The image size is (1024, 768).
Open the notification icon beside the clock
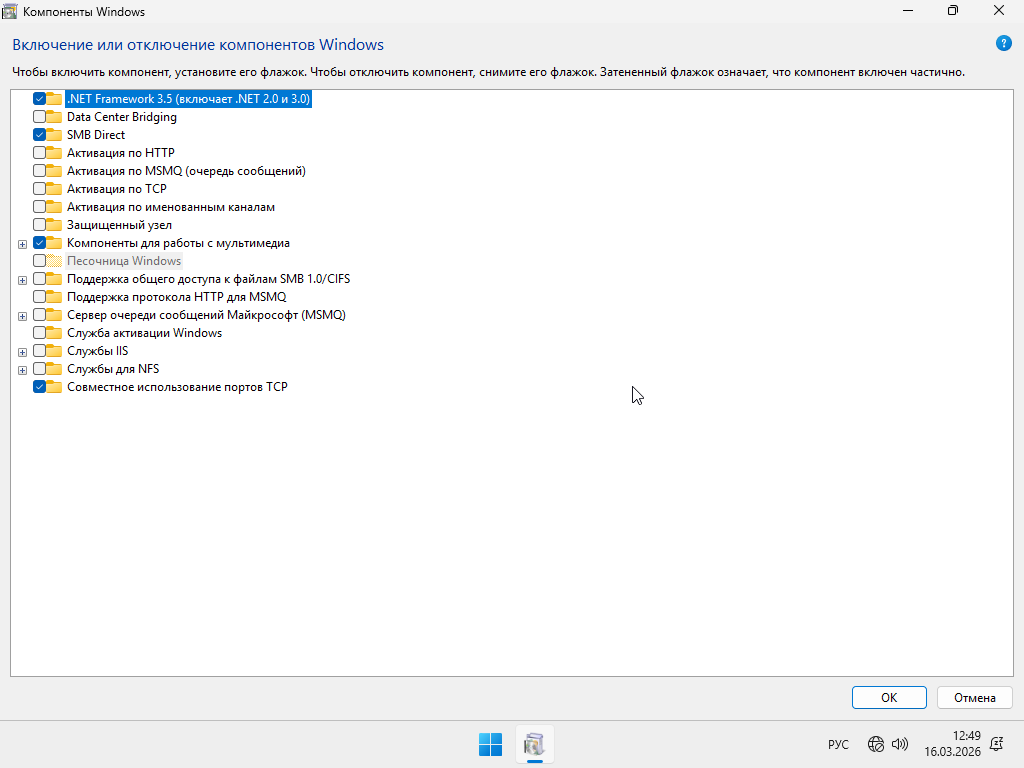(x=996, y=744)
